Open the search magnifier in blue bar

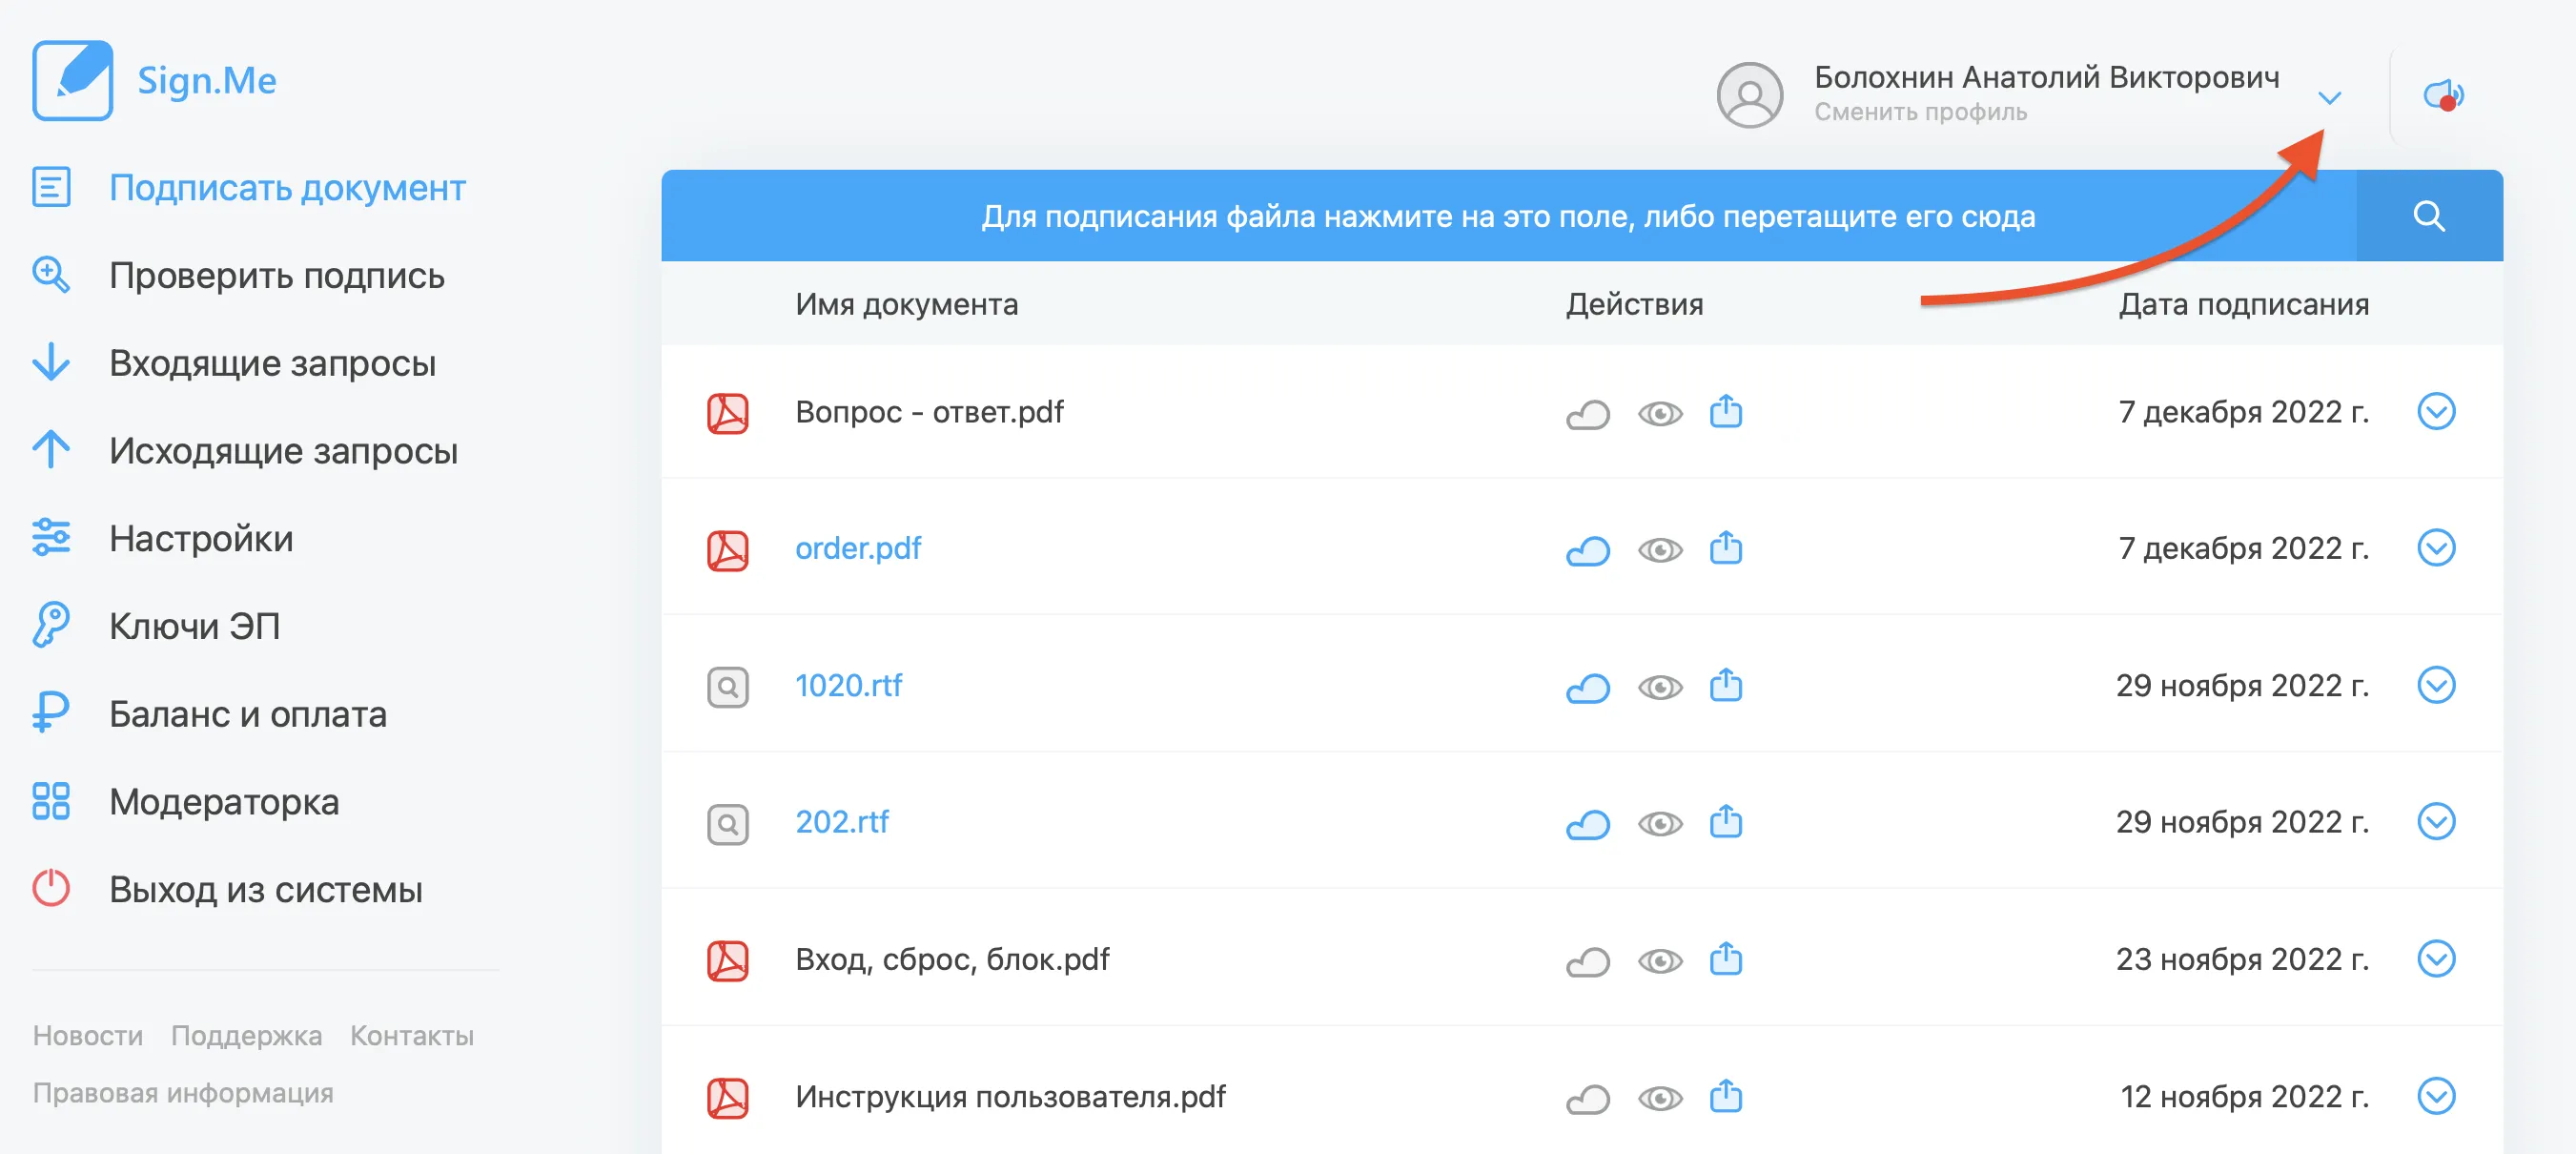click(2429, 216)
